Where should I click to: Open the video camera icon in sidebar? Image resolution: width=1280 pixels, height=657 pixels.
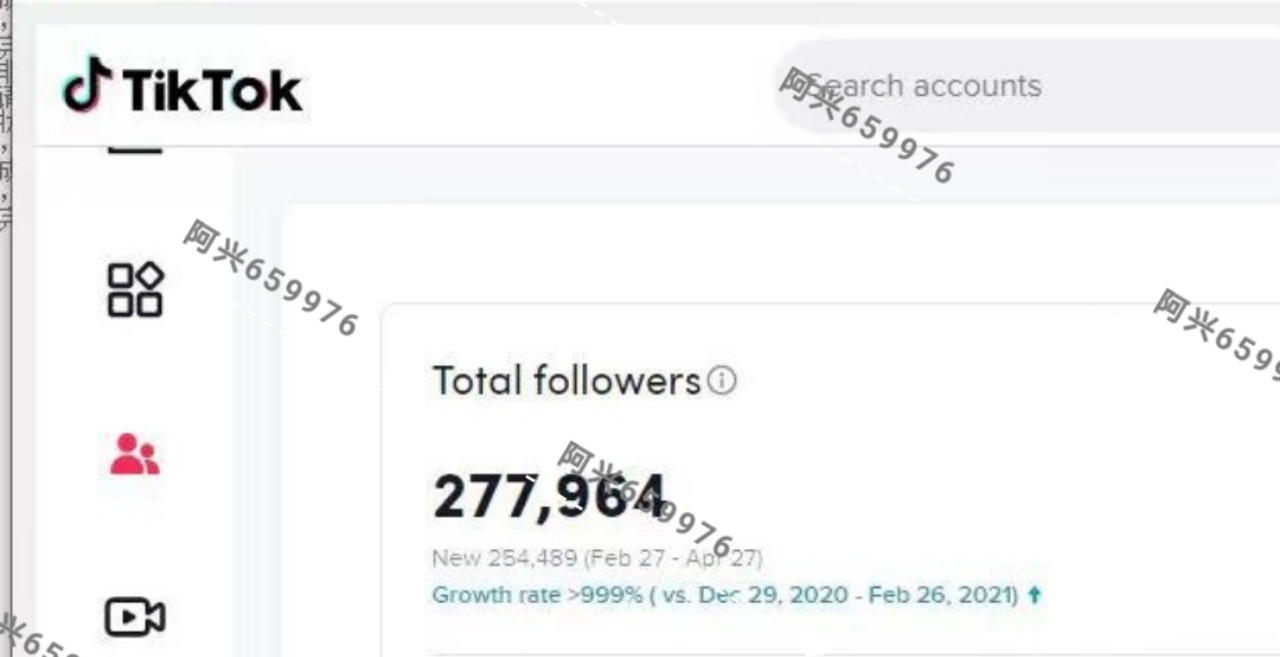[135, 617]
